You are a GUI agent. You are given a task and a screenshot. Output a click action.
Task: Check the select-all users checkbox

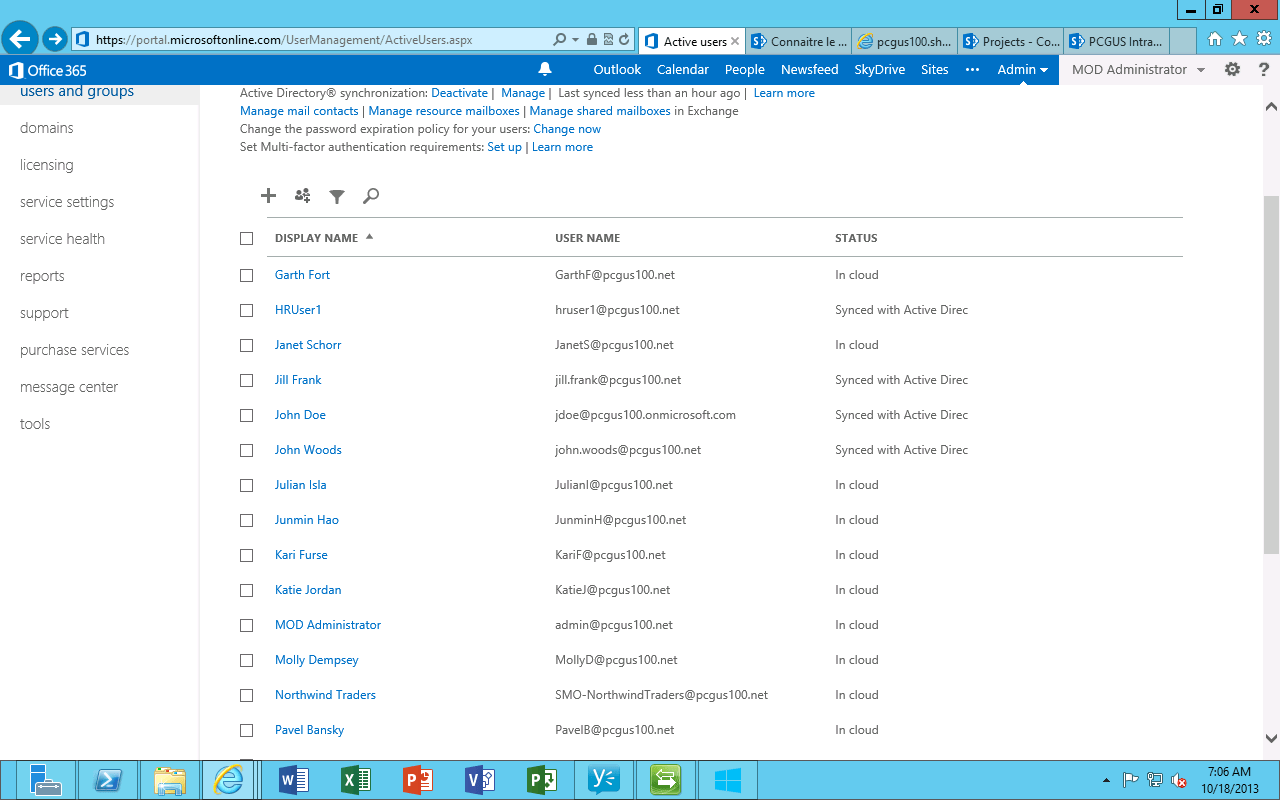pyautogui.click(x=246, y=238)
